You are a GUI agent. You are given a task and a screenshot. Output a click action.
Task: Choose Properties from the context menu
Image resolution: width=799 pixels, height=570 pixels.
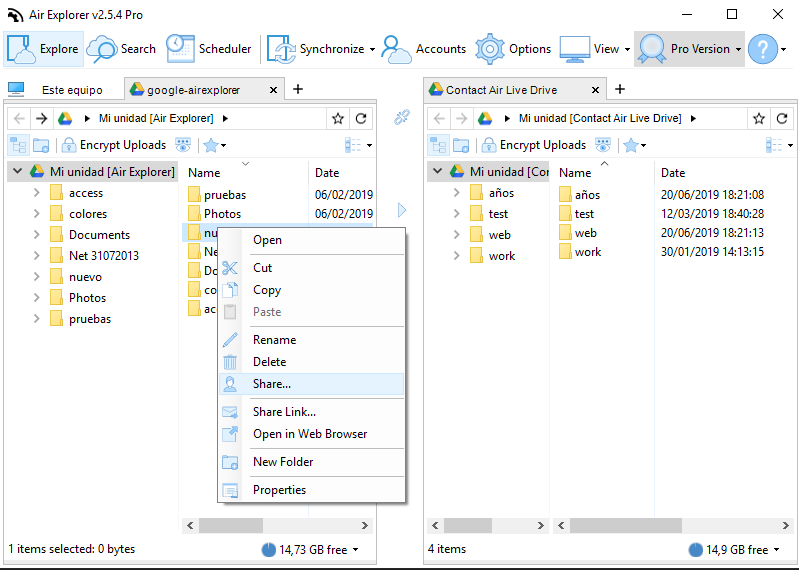click(x=311, y=490)
